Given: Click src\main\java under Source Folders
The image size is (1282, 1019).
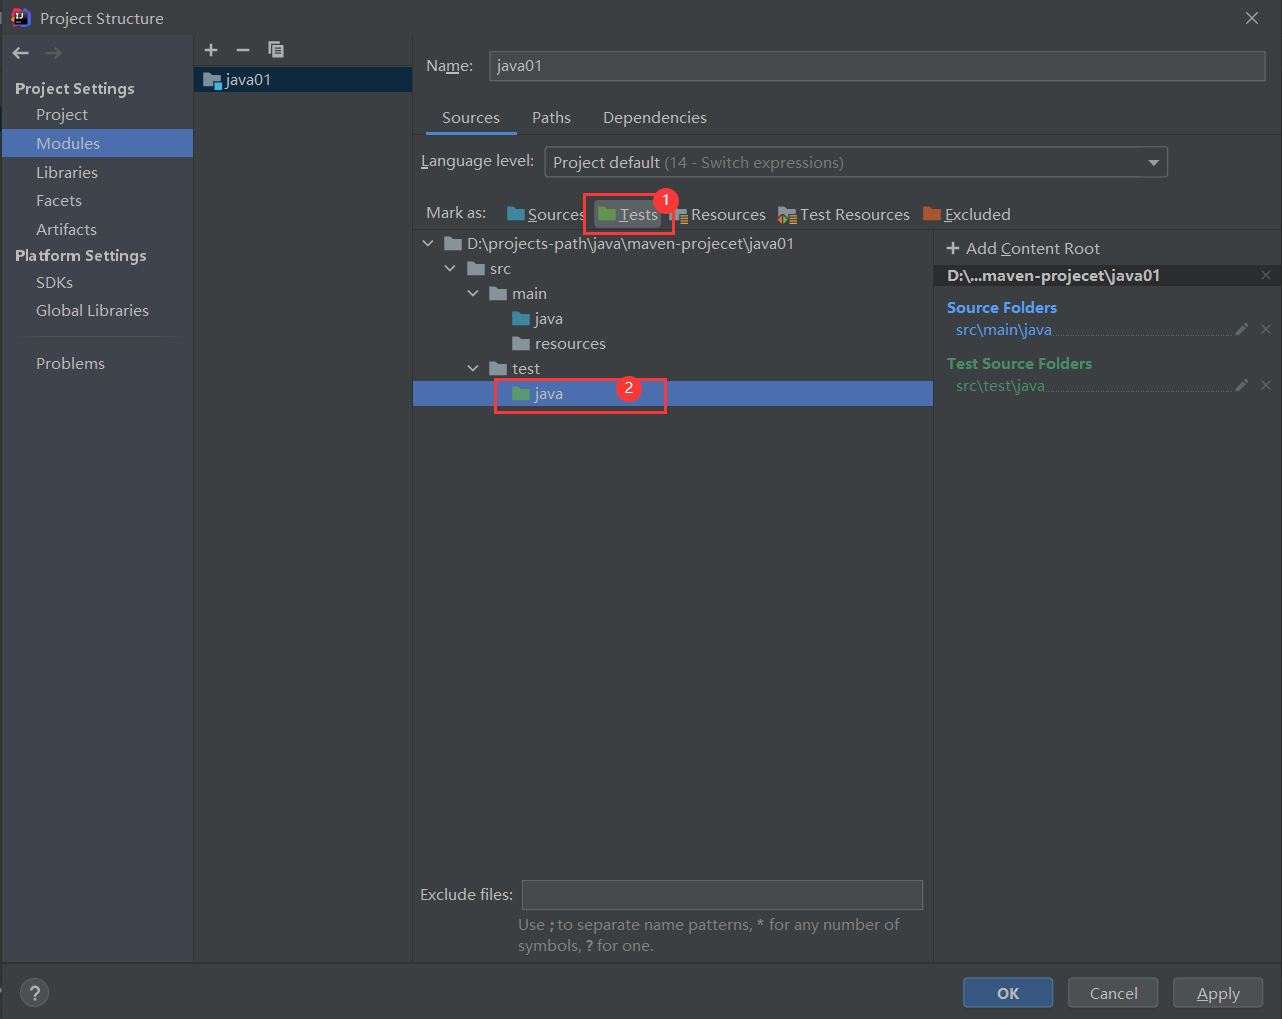Looking at the screenshot, I should pos(1004,330).
